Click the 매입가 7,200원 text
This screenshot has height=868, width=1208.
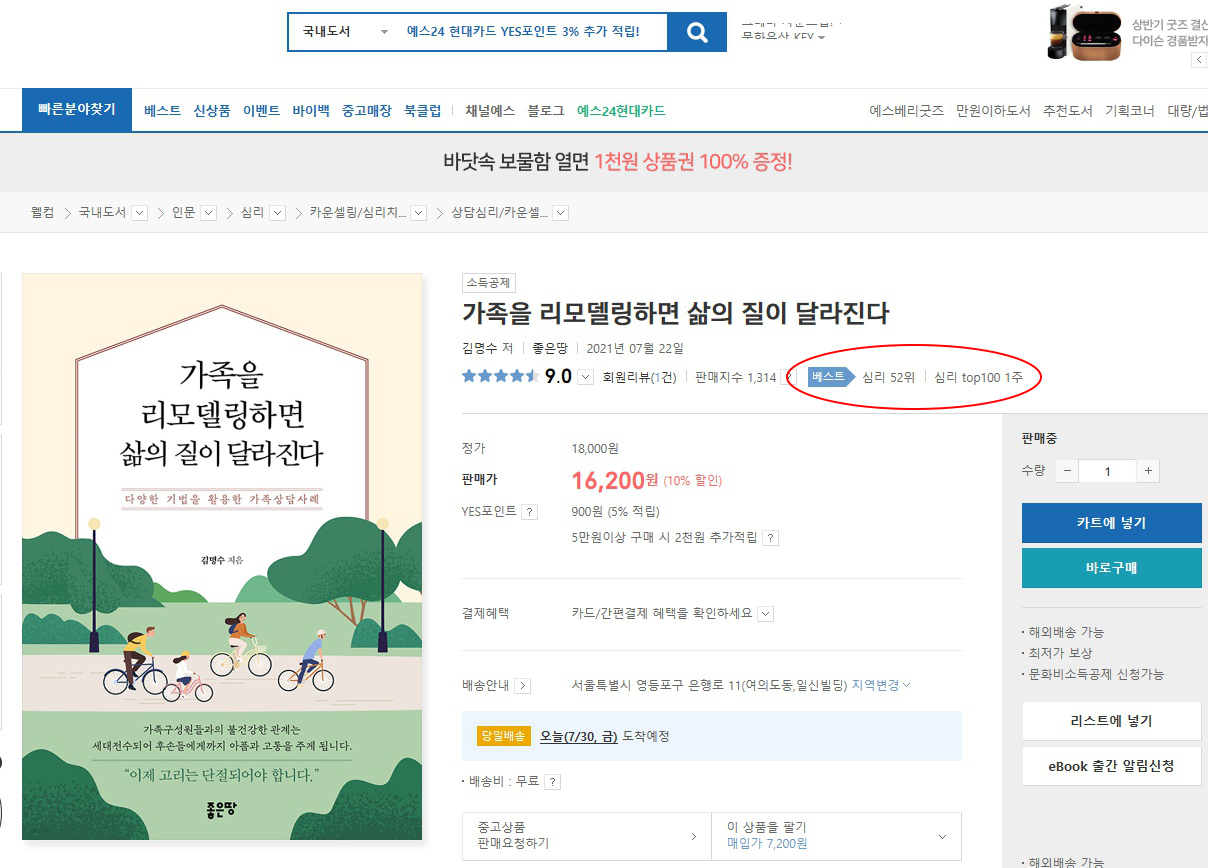coord(767,844)
